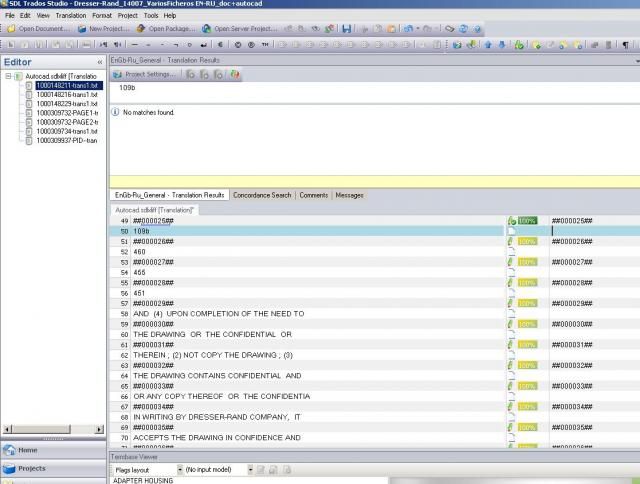Select file 1000148211-trans1 in tree
Viewport: 640px width, 484px height.
point(69,86)
